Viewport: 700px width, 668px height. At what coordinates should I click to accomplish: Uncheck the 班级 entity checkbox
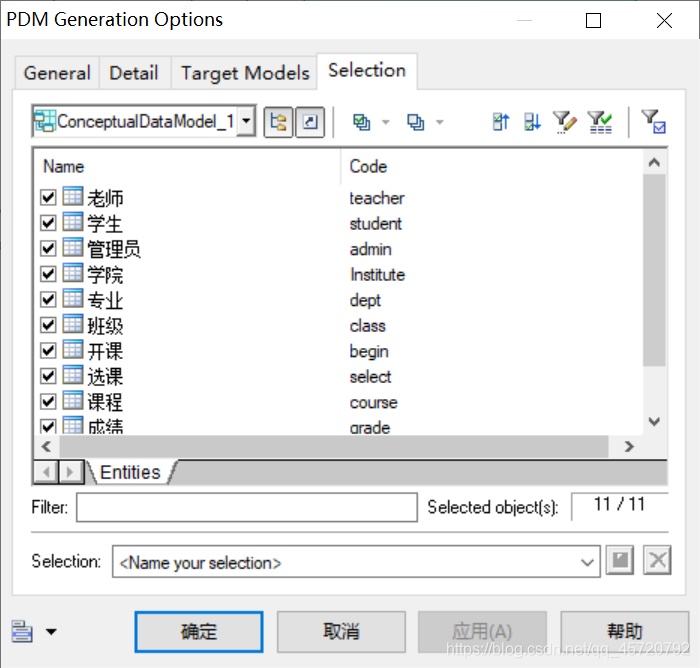click(48, 325)
